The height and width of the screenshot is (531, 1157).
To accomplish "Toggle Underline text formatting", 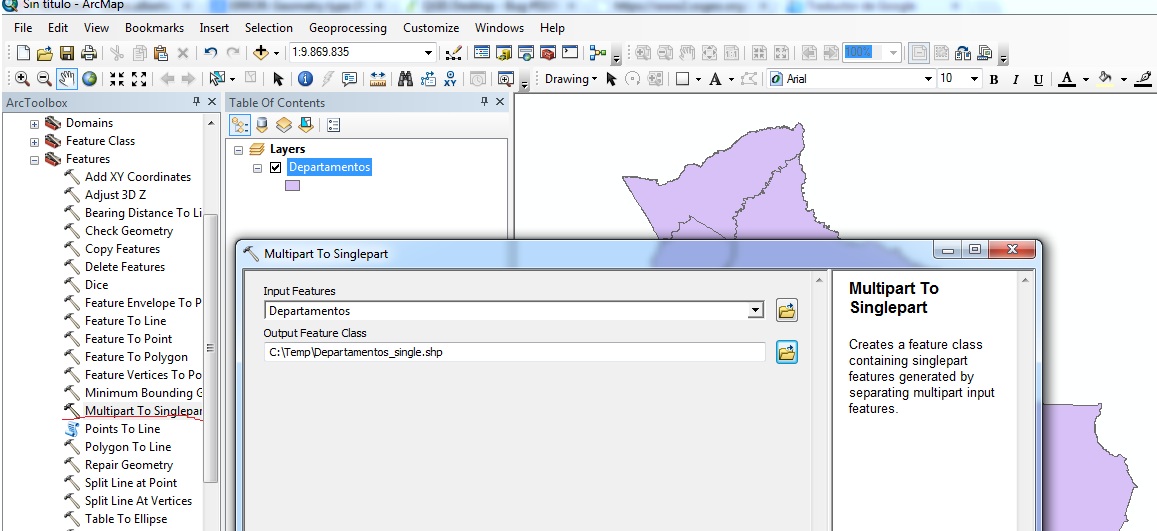I will pyautogui.click(x=1038, y=80).
